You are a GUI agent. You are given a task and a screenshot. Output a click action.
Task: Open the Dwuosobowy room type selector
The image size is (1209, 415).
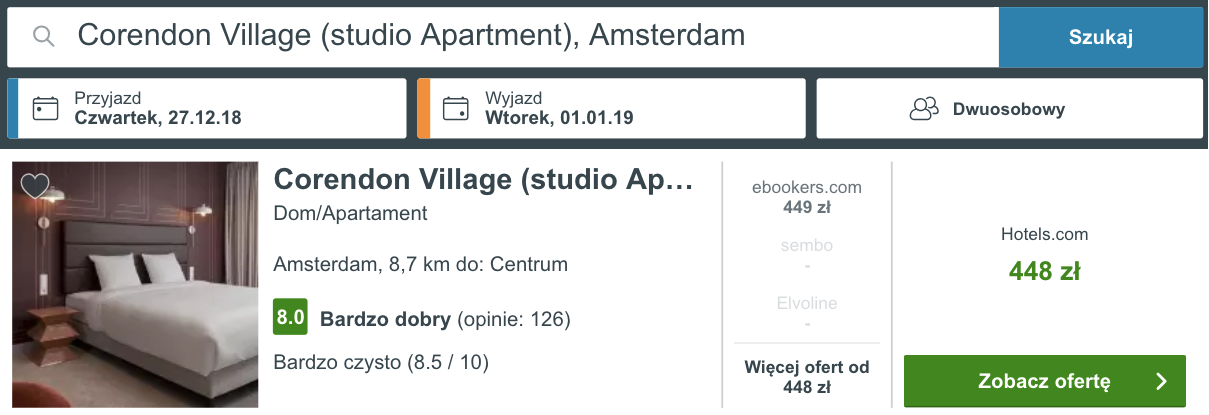[x=1008, y=109]
